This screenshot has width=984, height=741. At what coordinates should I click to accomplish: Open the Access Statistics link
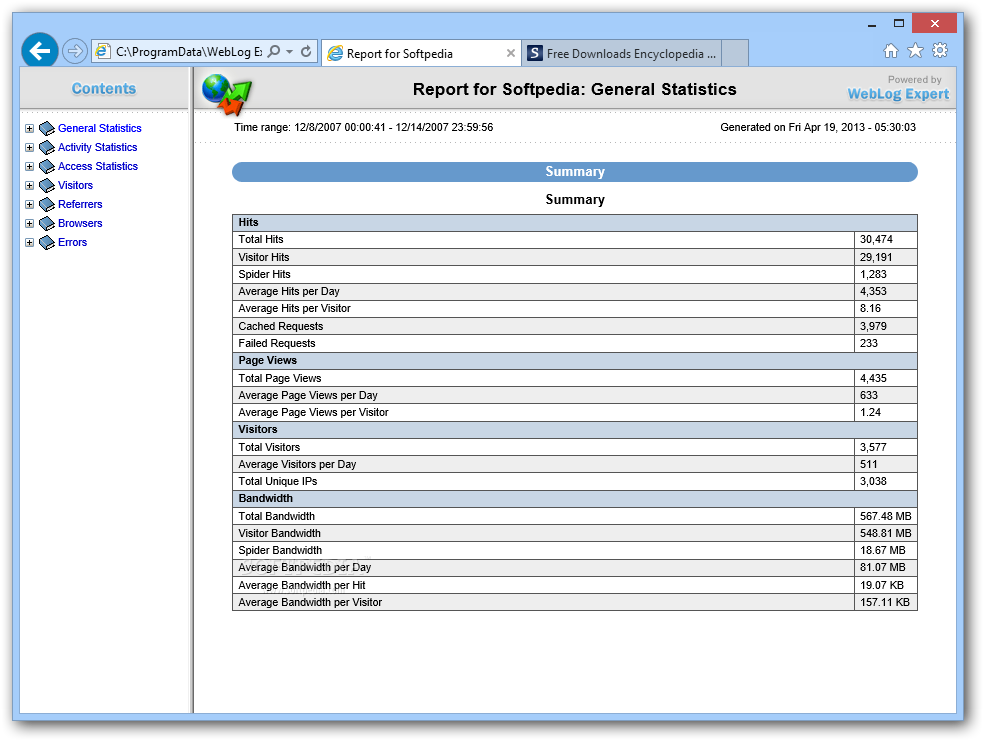(x=98, y=166)
